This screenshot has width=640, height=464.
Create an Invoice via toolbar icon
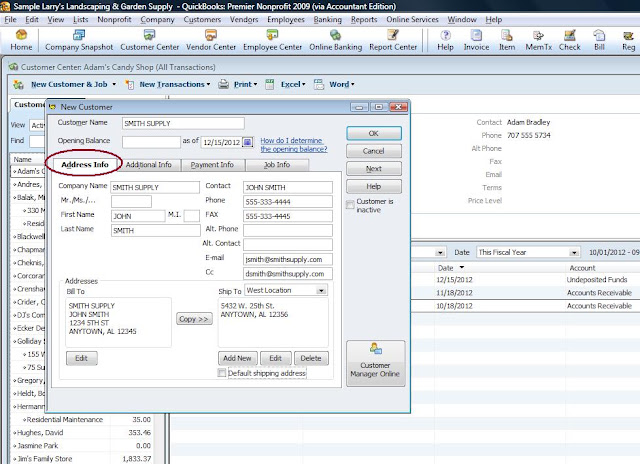coord(476,40)
